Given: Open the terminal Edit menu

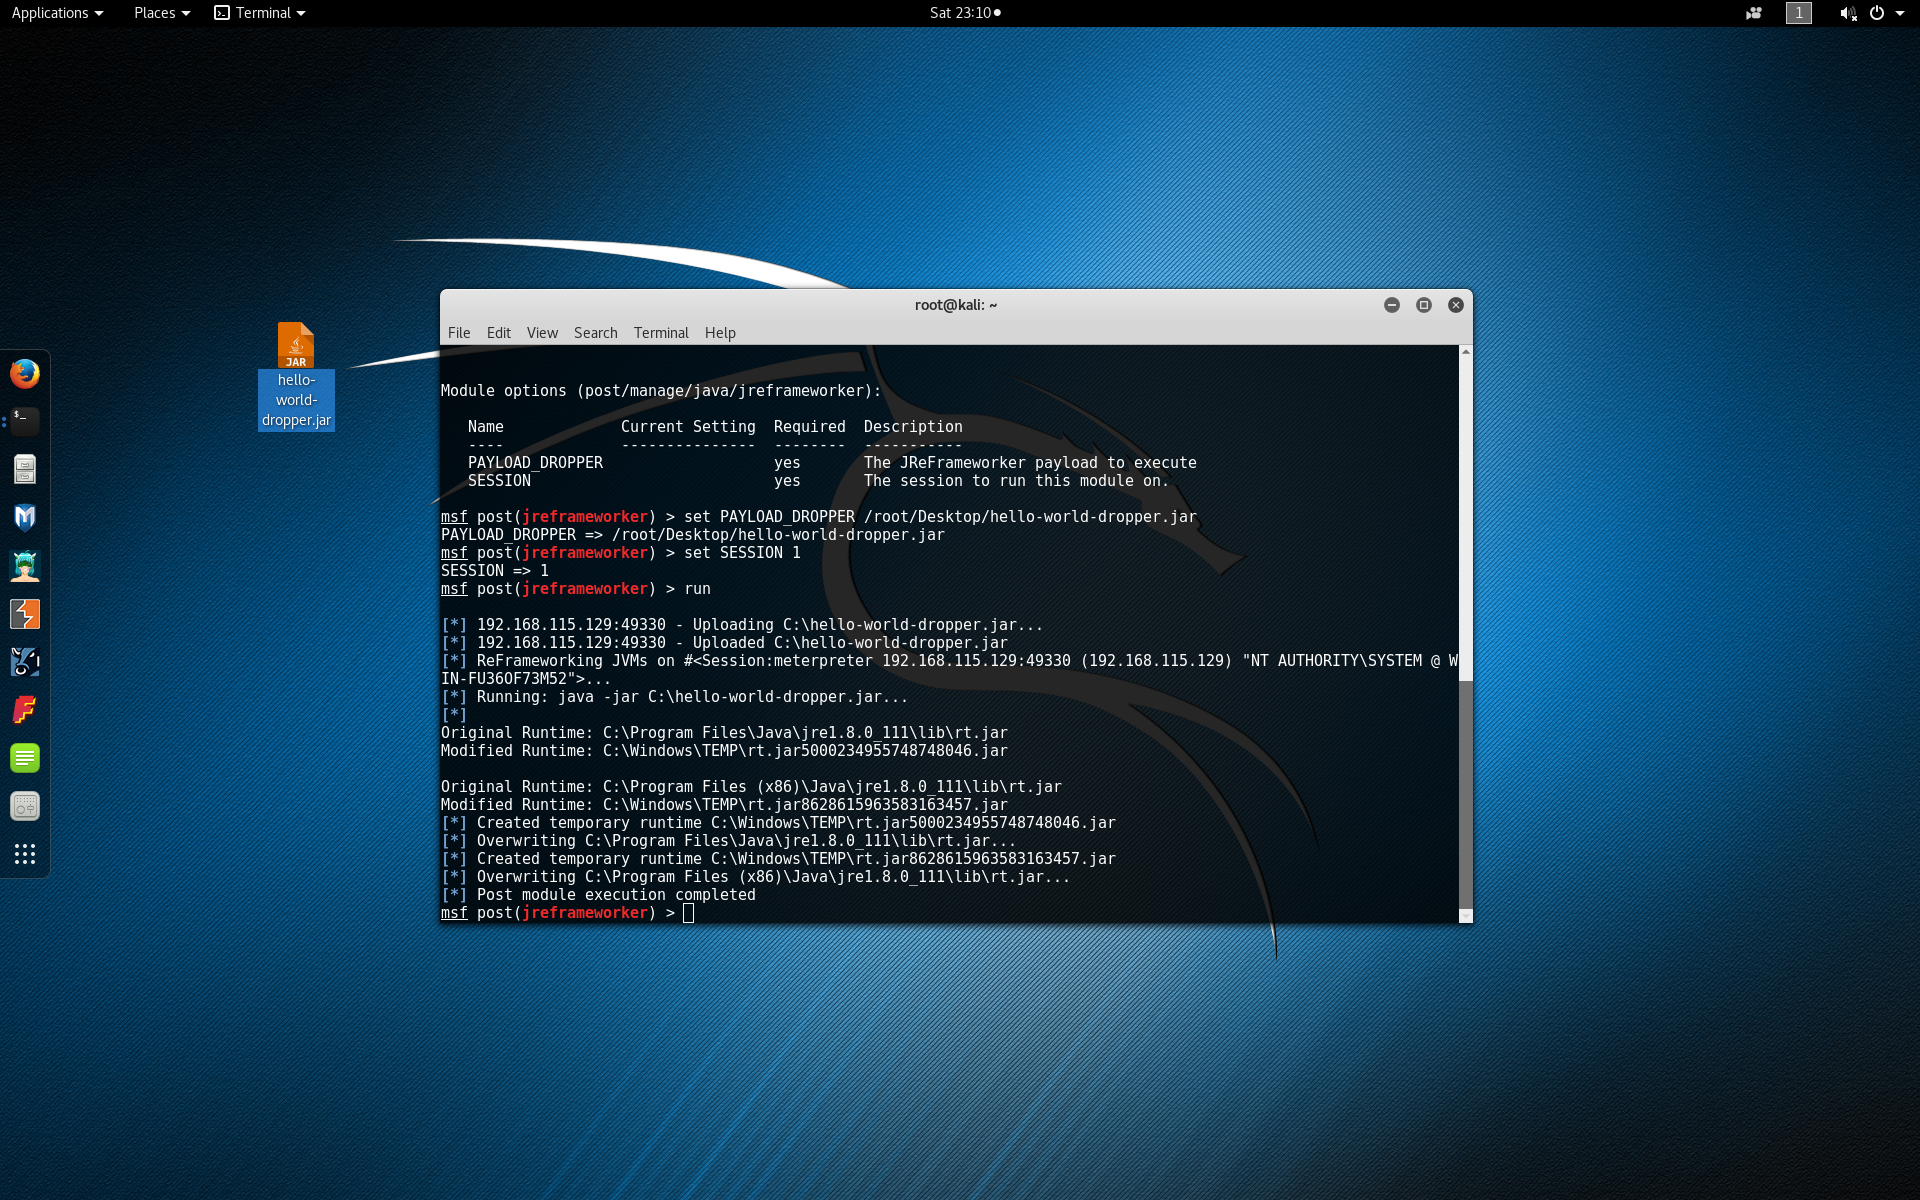Looking at the screenshot, I should [499, 333].
